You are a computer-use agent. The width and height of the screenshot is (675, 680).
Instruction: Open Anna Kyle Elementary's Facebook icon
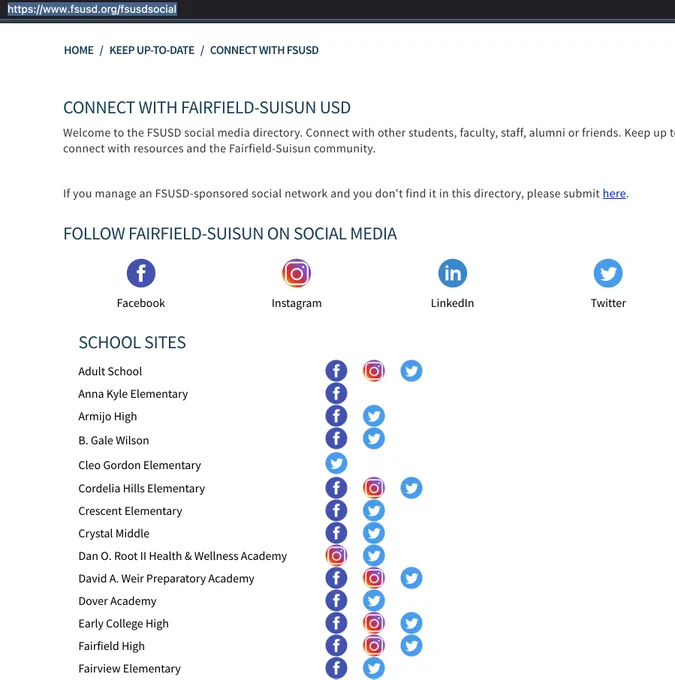tap(336, 393)
